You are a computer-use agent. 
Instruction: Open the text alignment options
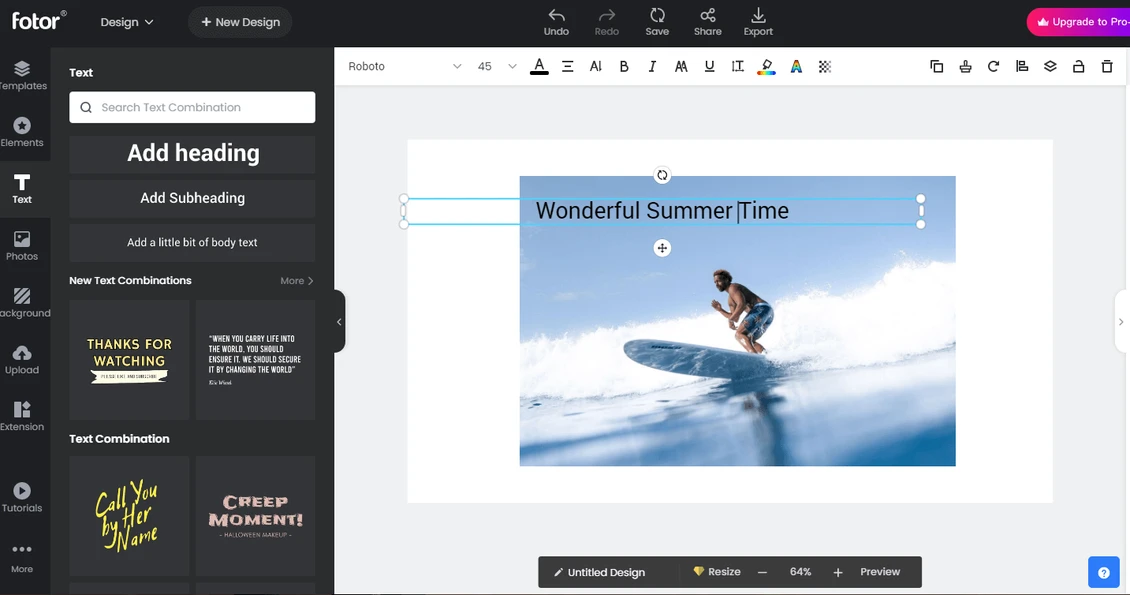pyautogui.click(x=567, y=67)
